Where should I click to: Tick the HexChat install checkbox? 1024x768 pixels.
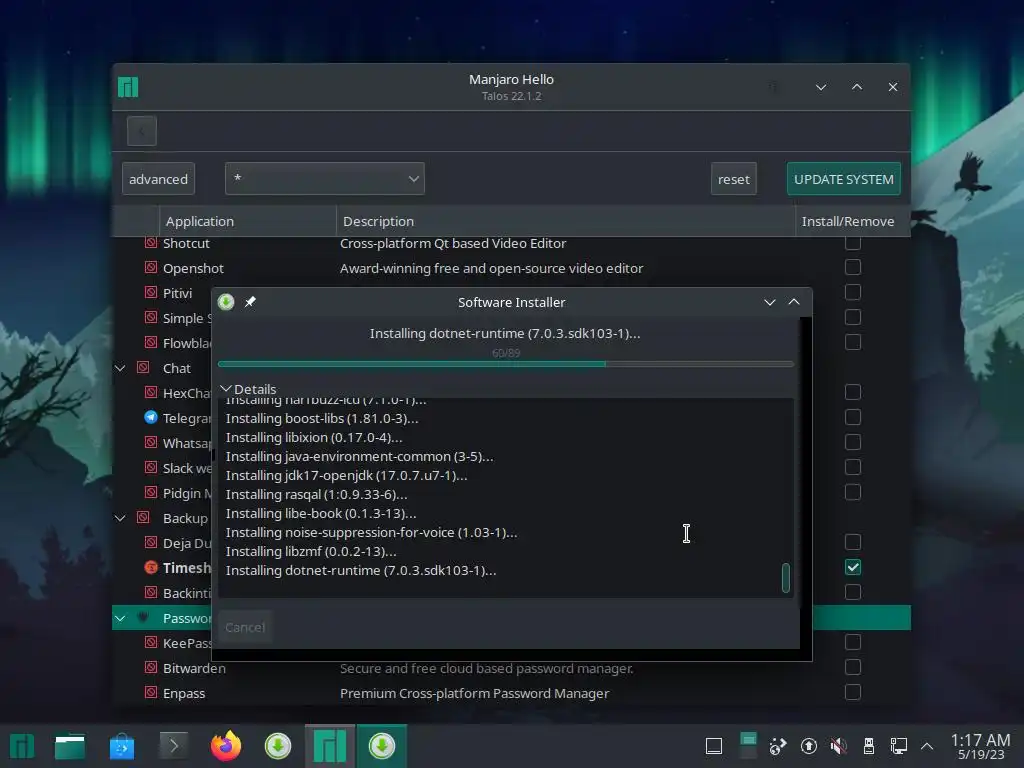pos(852,392)
